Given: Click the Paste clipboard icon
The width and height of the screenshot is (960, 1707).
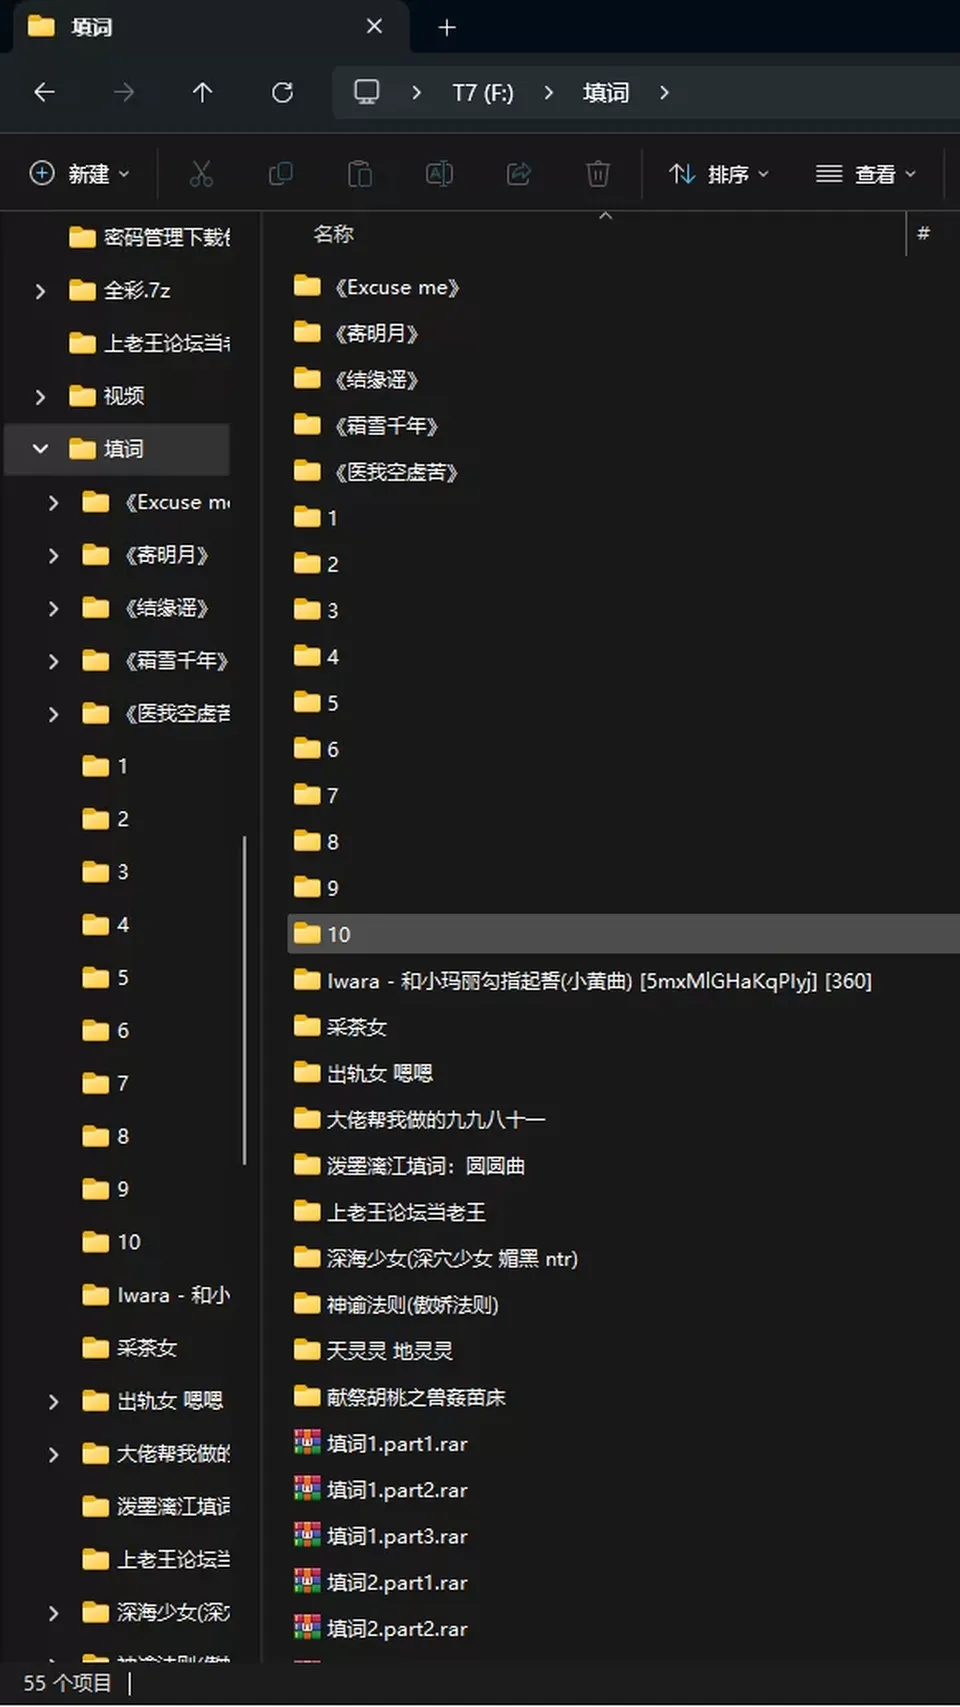Looking at the screenshot, I should (x=360, y=174).
